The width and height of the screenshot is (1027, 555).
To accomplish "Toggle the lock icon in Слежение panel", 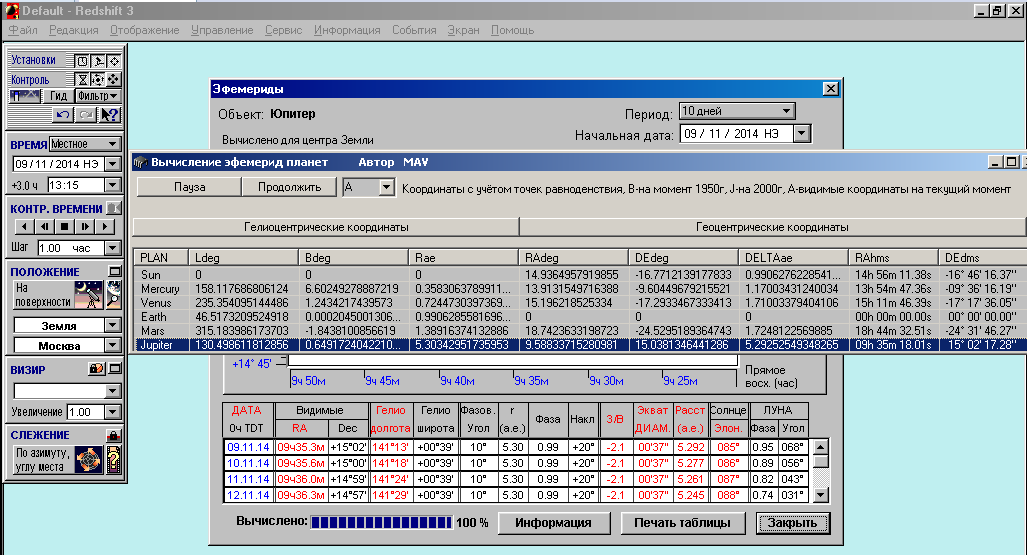I will pos(113,435).
